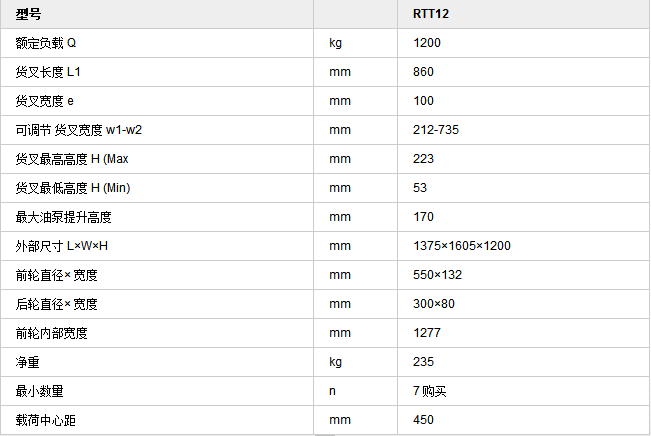Select the 212-735 adjustable width value
651x436 pixels.
pyautogui.click(x=436, y=130)
